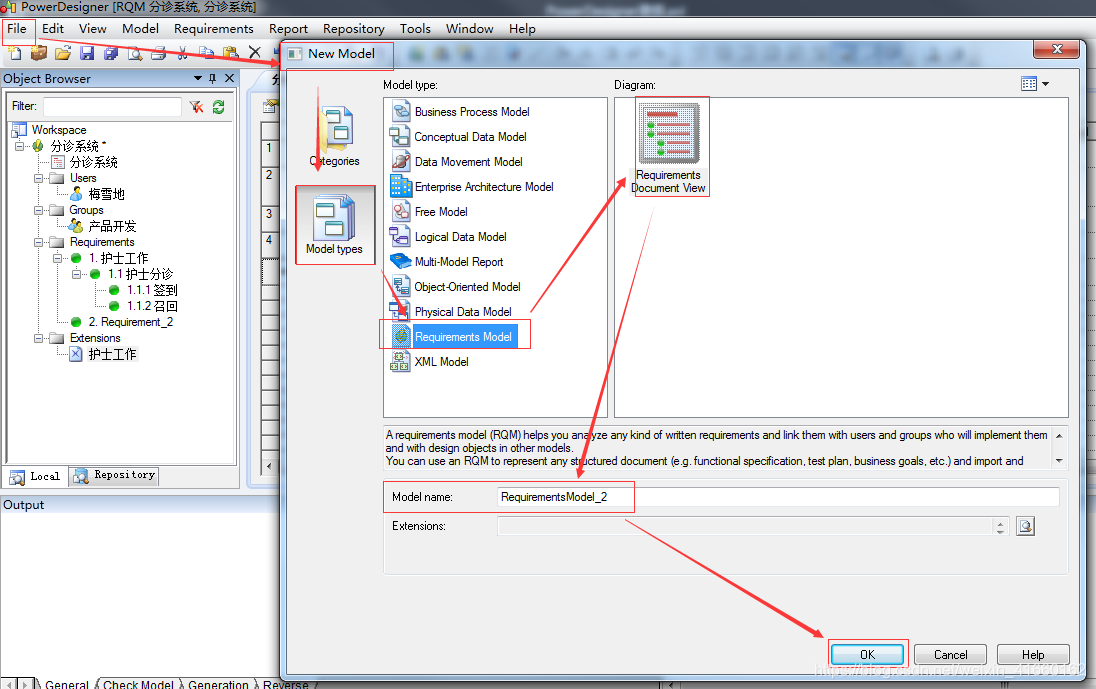Viewport: 1096px width, 689px height.
Task: Refresh the Object Browser filter
Action: (219, 107)
